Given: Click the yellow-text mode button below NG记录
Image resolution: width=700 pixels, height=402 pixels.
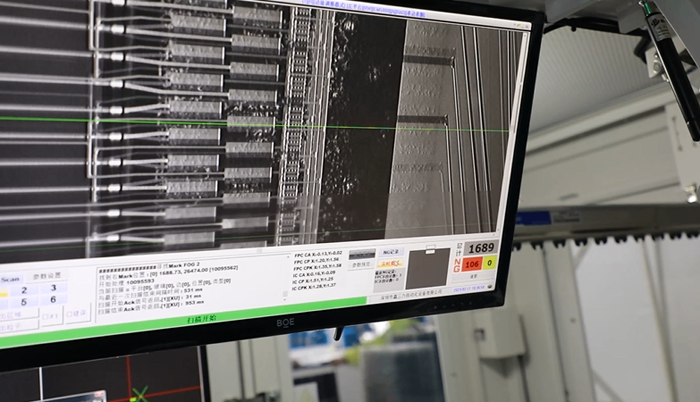Looking at the screenshot, I should 388,262.
